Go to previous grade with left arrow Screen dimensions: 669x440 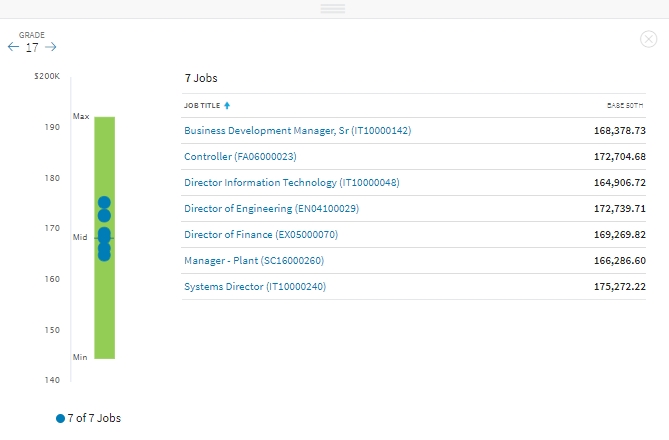13,47
